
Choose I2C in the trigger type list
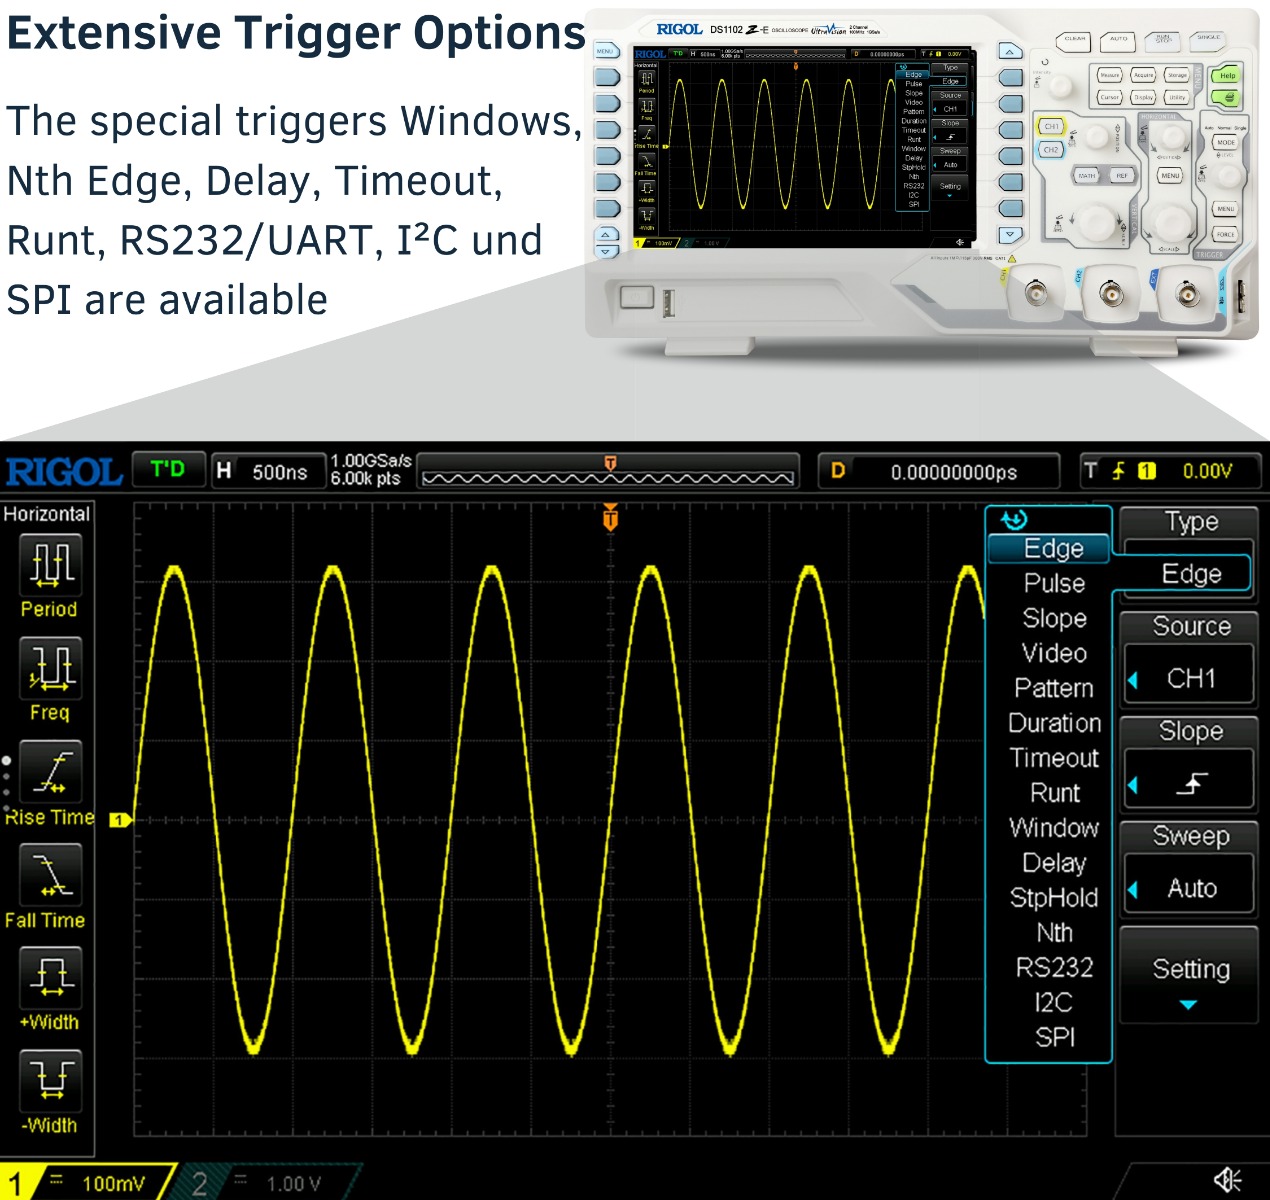tap(1054, 1002)
